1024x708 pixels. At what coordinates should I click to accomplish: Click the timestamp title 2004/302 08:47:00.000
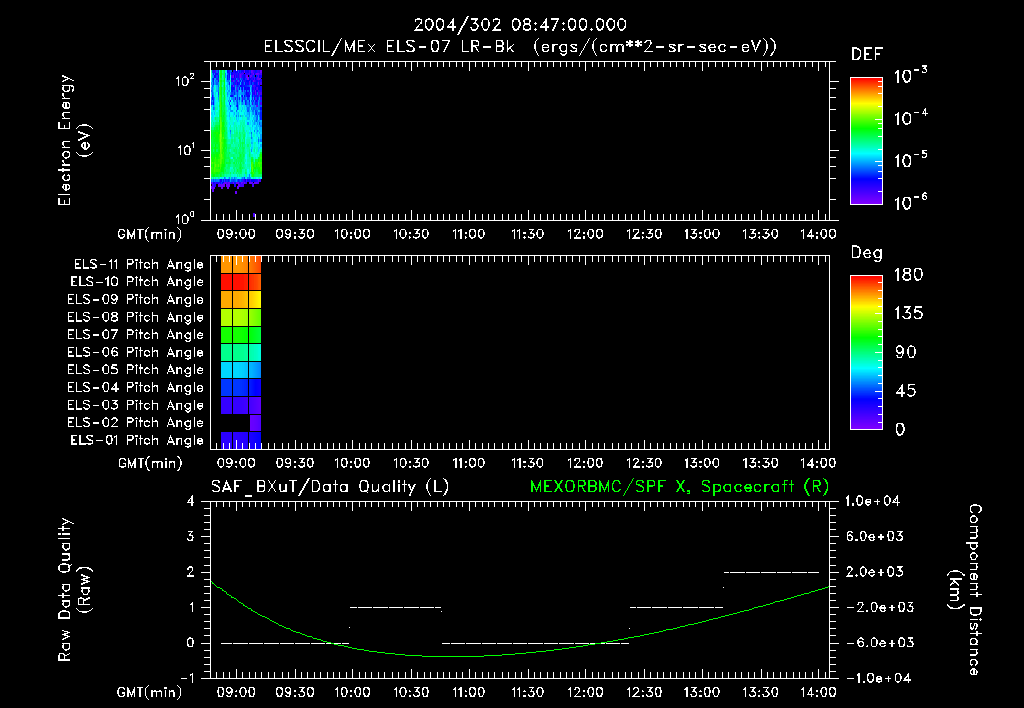point(520,25)
